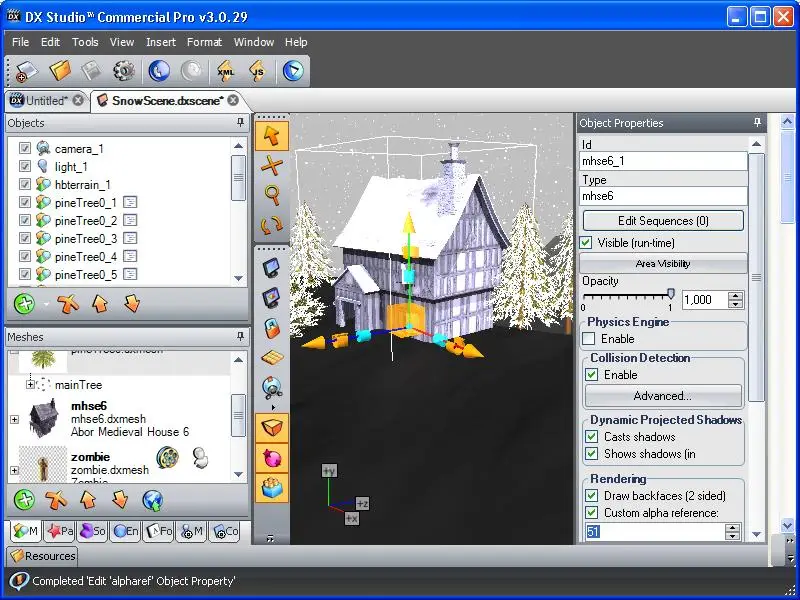Open the dropdown arrow beside Objects add button
Image resolution: width=800 pixels, height=600 pixels.
(46, 304)
